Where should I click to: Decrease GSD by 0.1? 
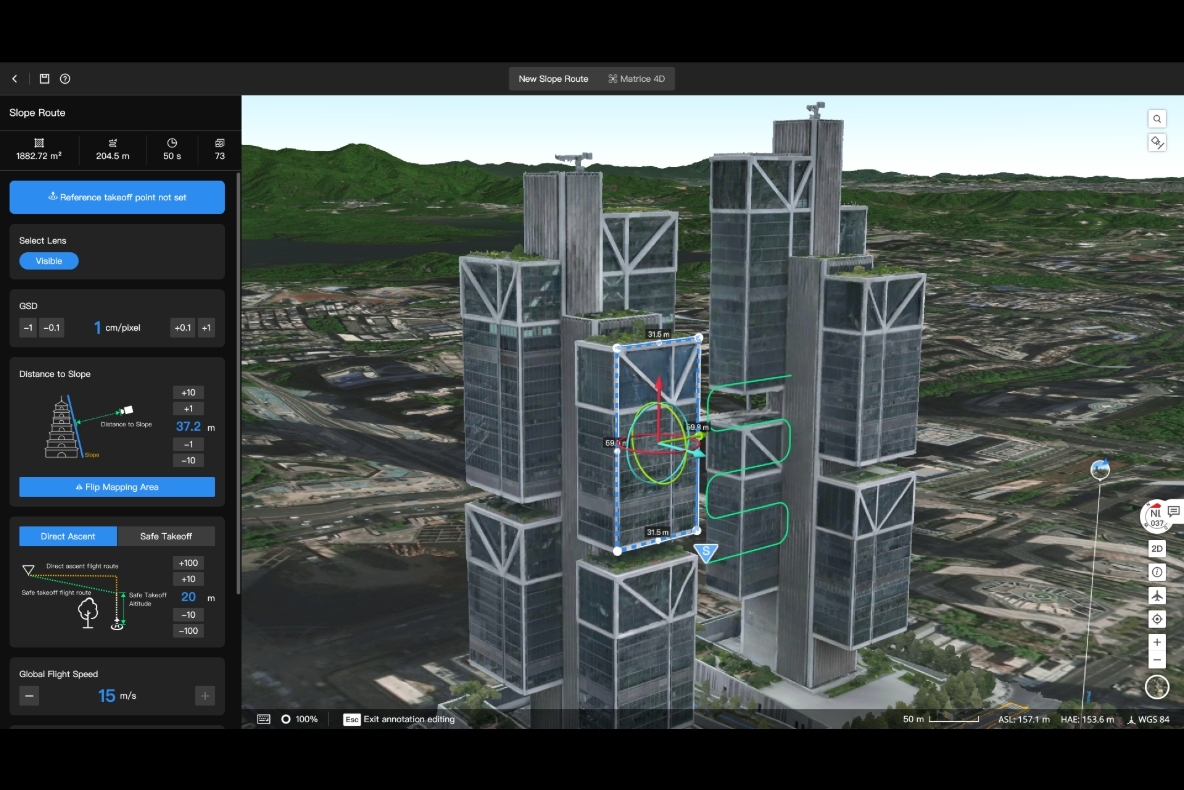point(52,328)
